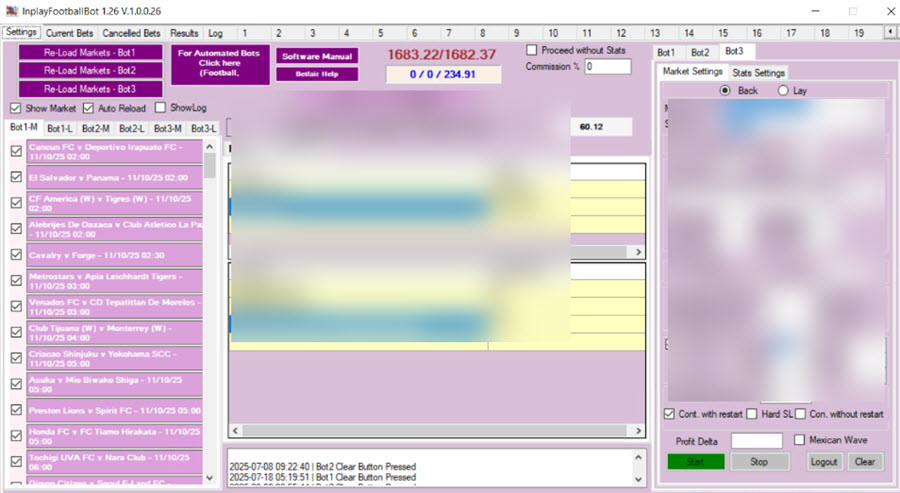Click the Commission % input field

(x=608, y=67)
